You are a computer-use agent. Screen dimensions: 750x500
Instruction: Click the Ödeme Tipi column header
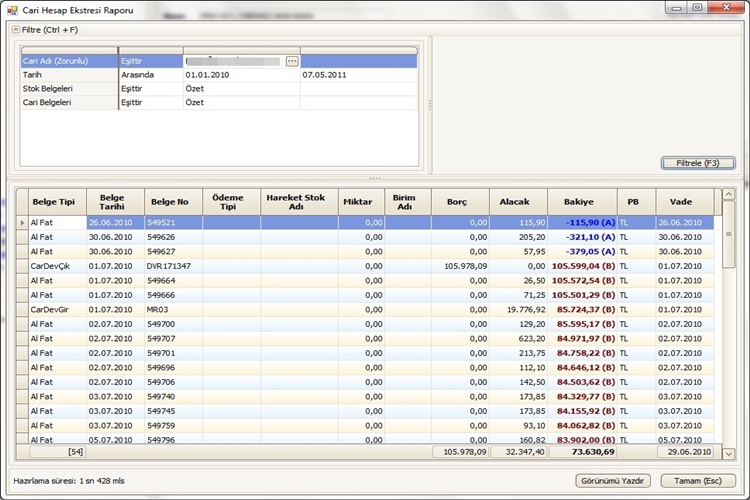coord(232,202)
